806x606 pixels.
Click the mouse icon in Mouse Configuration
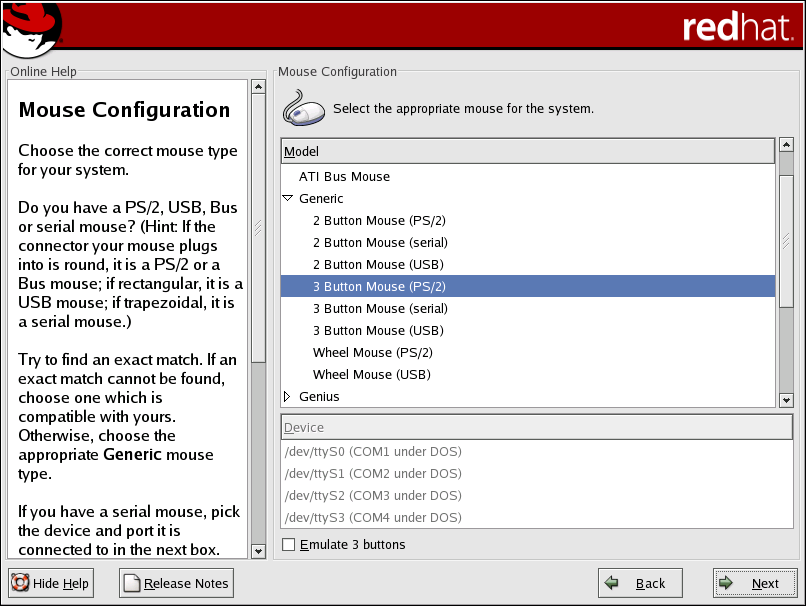304,108
